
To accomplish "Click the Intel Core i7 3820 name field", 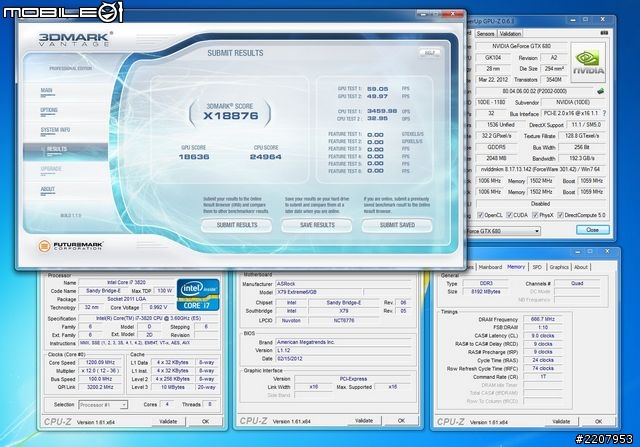I will point(126,282).
